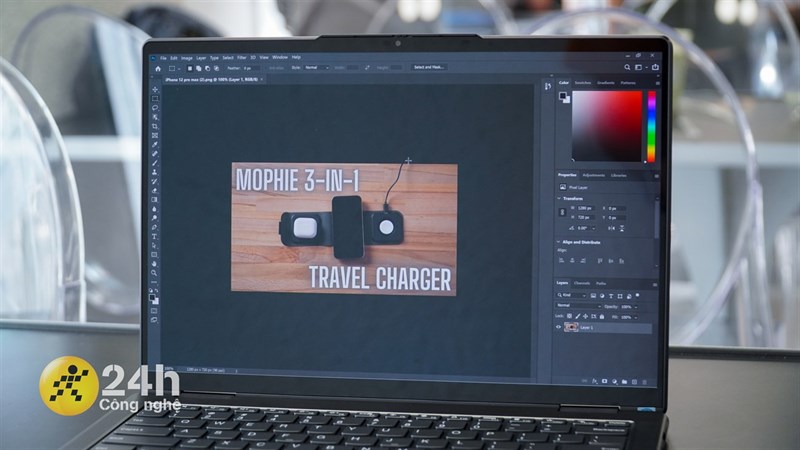Select the Move tool
The height and width of the screenshot is (450, 800).
tap(155, 89)
